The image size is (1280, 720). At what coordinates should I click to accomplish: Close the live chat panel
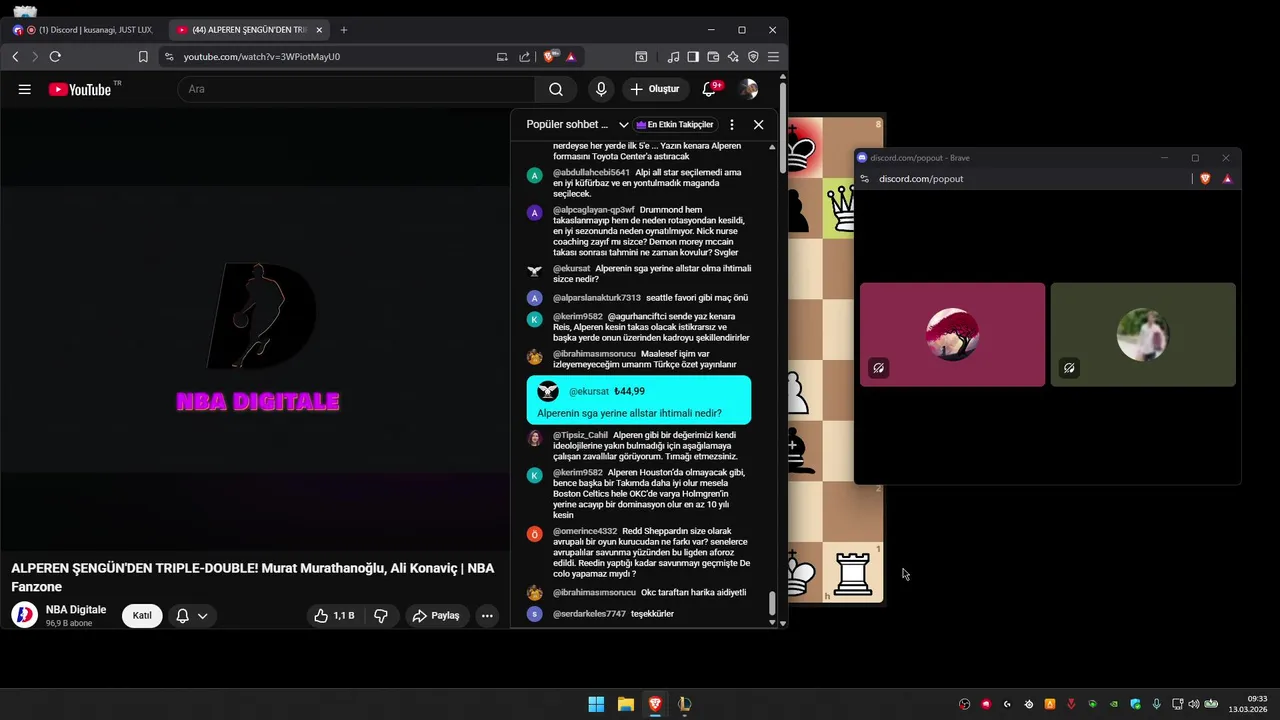click(x=758, y=125)
